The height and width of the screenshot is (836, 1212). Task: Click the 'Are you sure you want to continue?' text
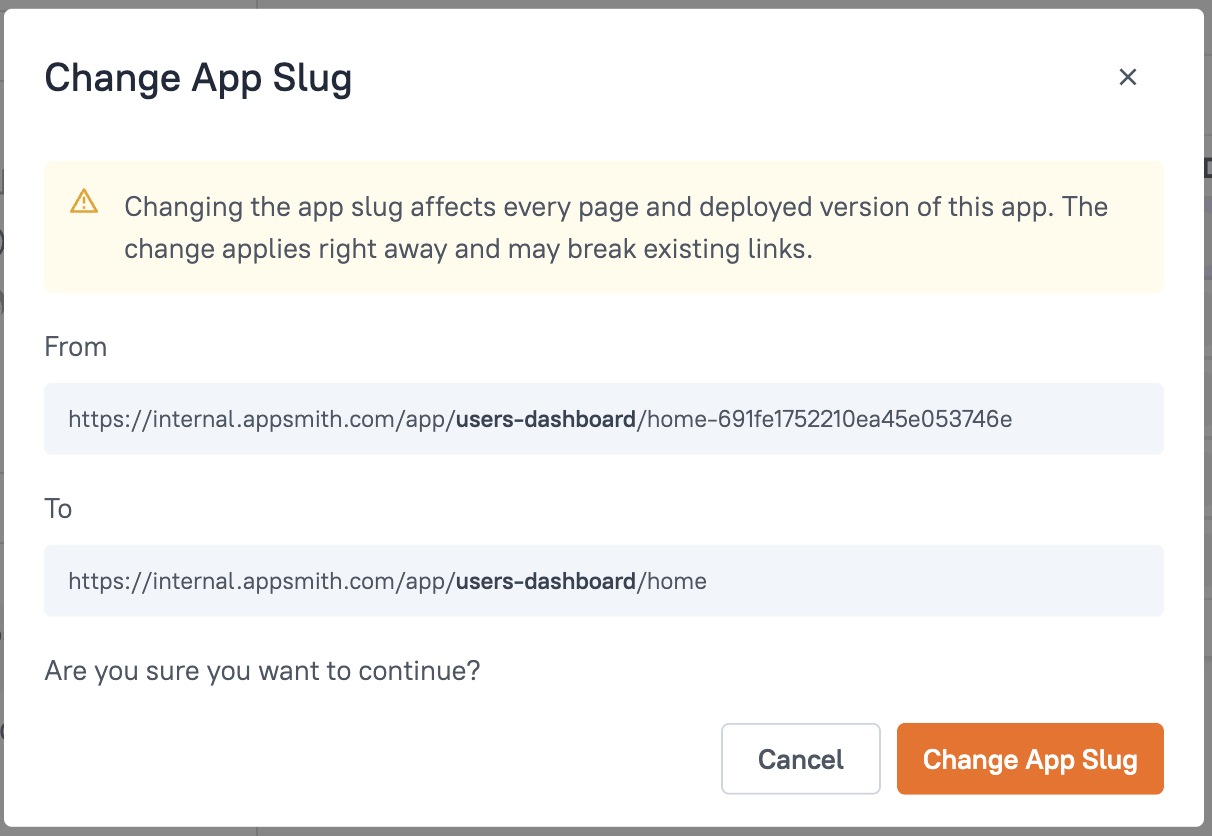[x=260, y=671]
